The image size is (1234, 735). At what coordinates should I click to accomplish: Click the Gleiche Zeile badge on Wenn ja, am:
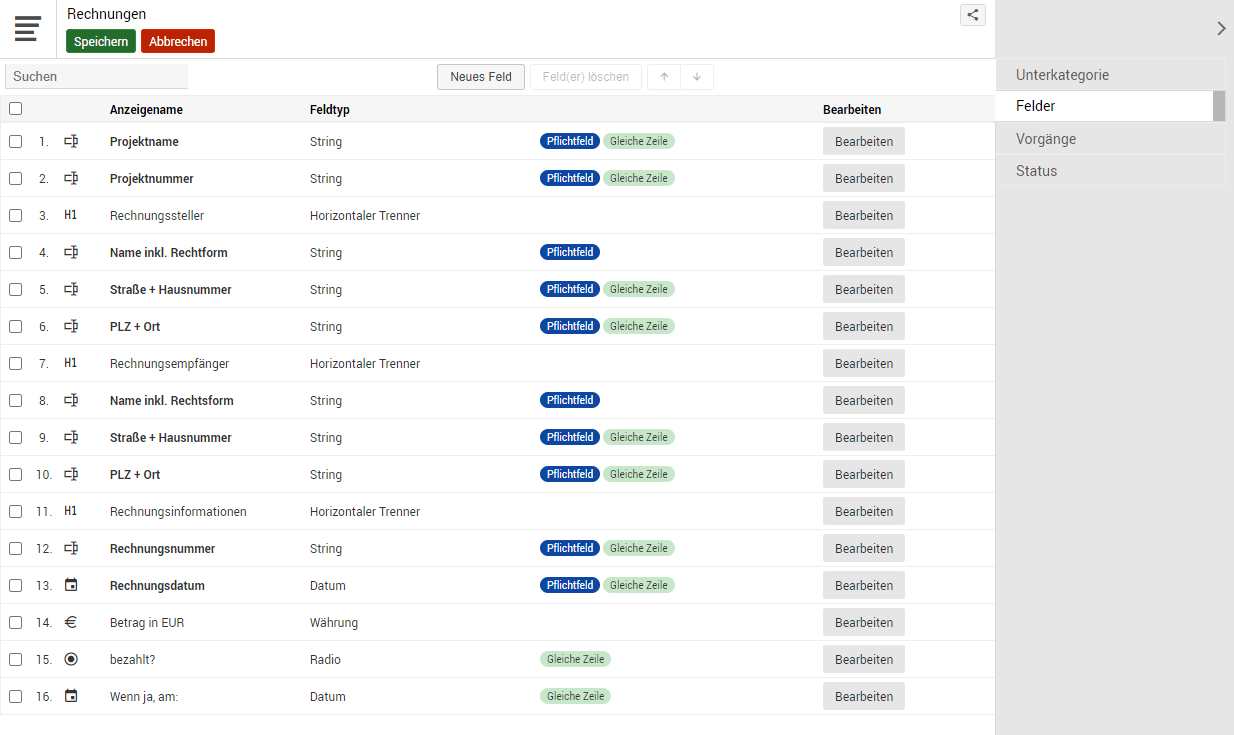(x=575, y=696)
